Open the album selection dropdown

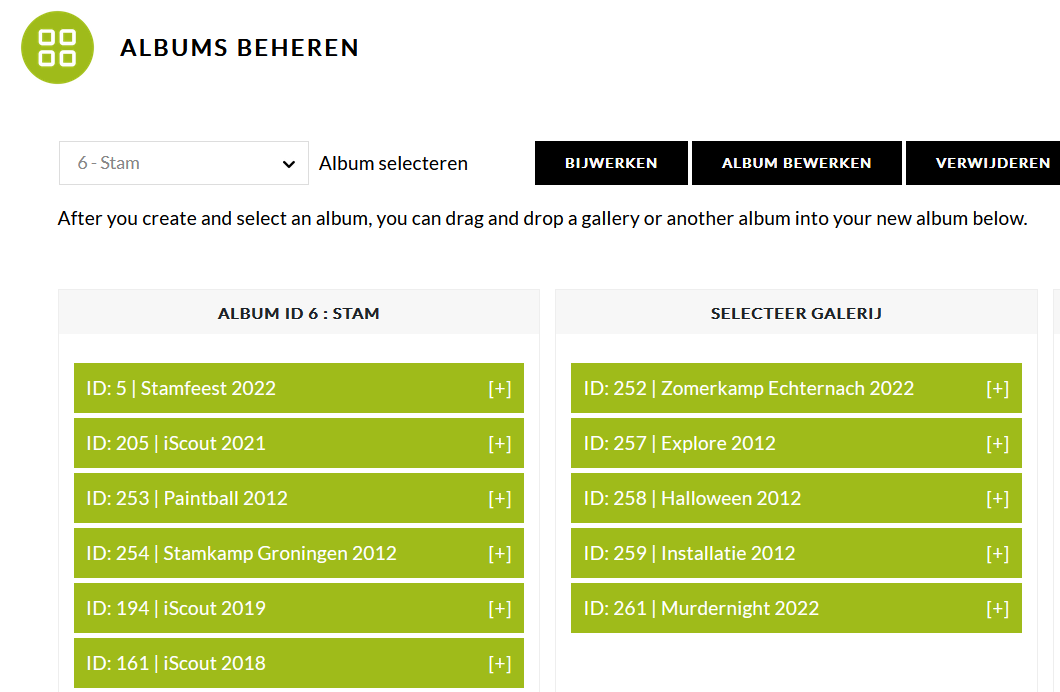(184, 163)
